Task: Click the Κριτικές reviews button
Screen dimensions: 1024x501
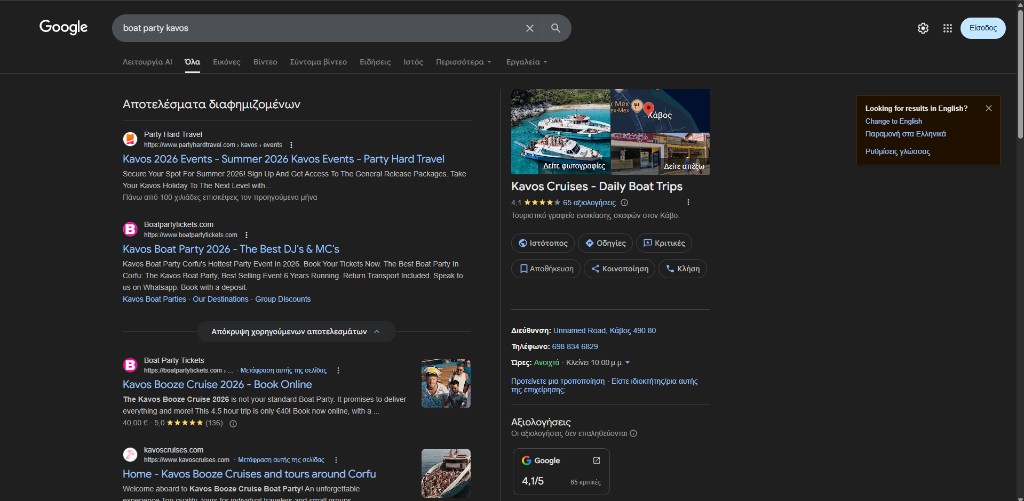Action: point(664,243)
